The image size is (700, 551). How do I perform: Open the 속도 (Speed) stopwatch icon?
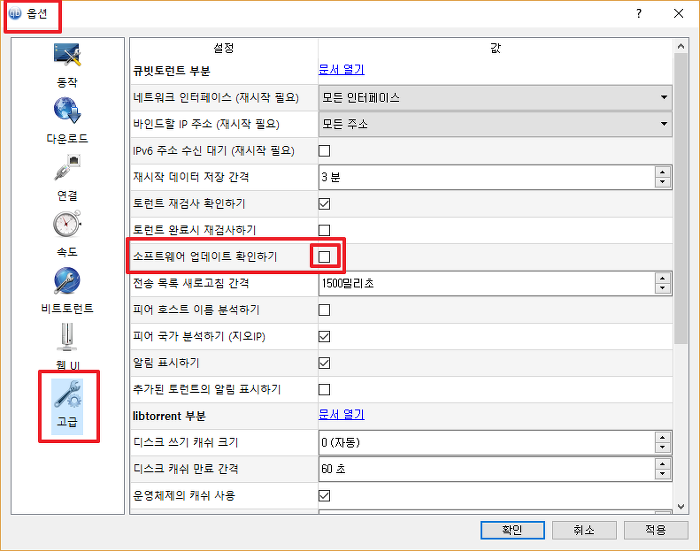point(67,224)
